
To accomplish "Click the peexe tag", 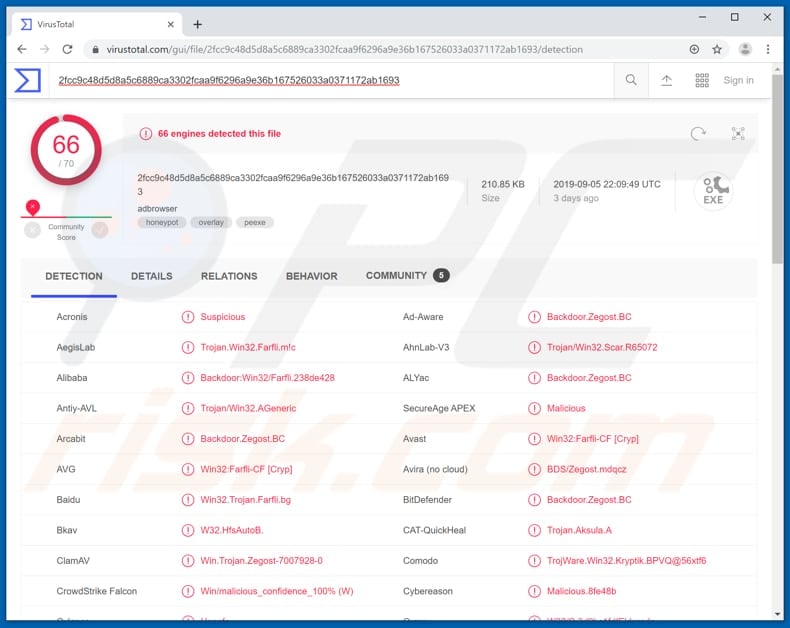I will click(255, 222).
